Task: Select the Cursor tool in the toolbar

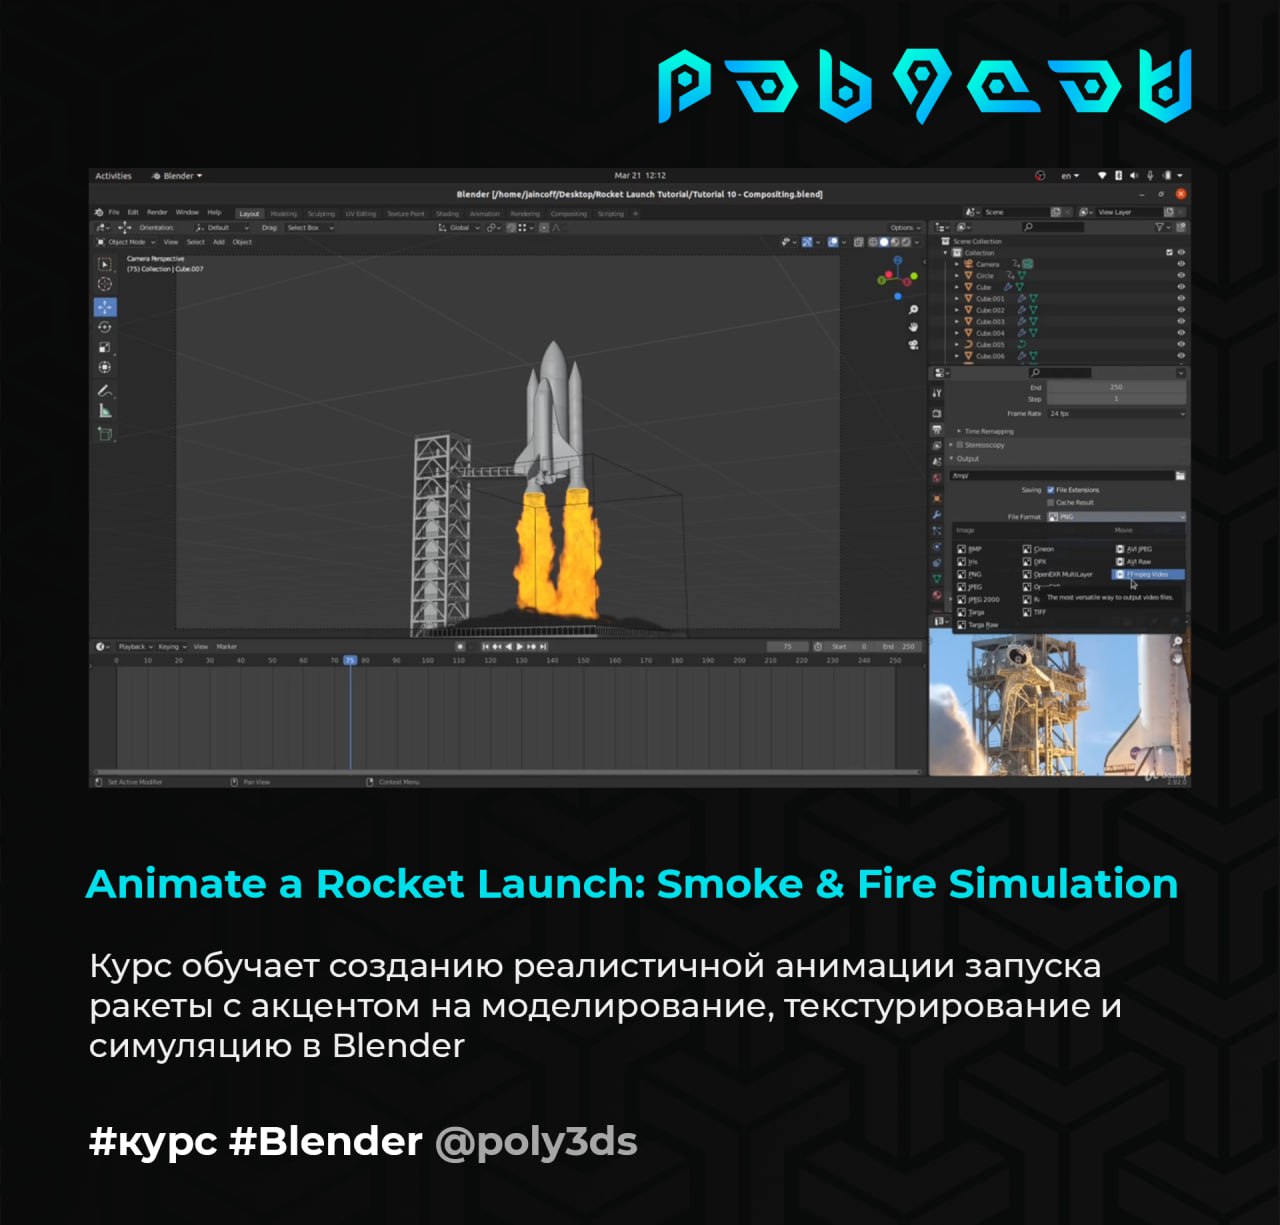Action: click(105, 285)
